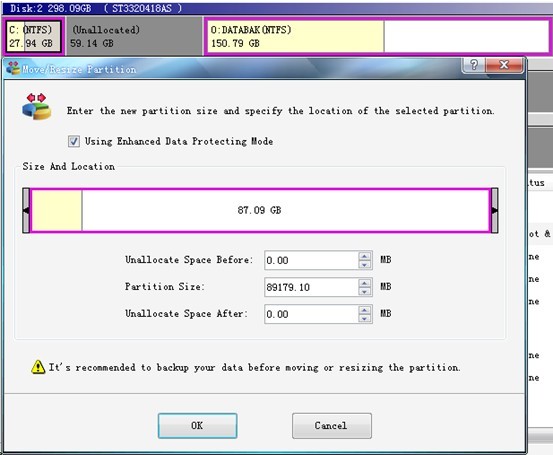Click the left resize handle of partition bar
The width and height of the screenshot is (553, 455).
(26, 211)
